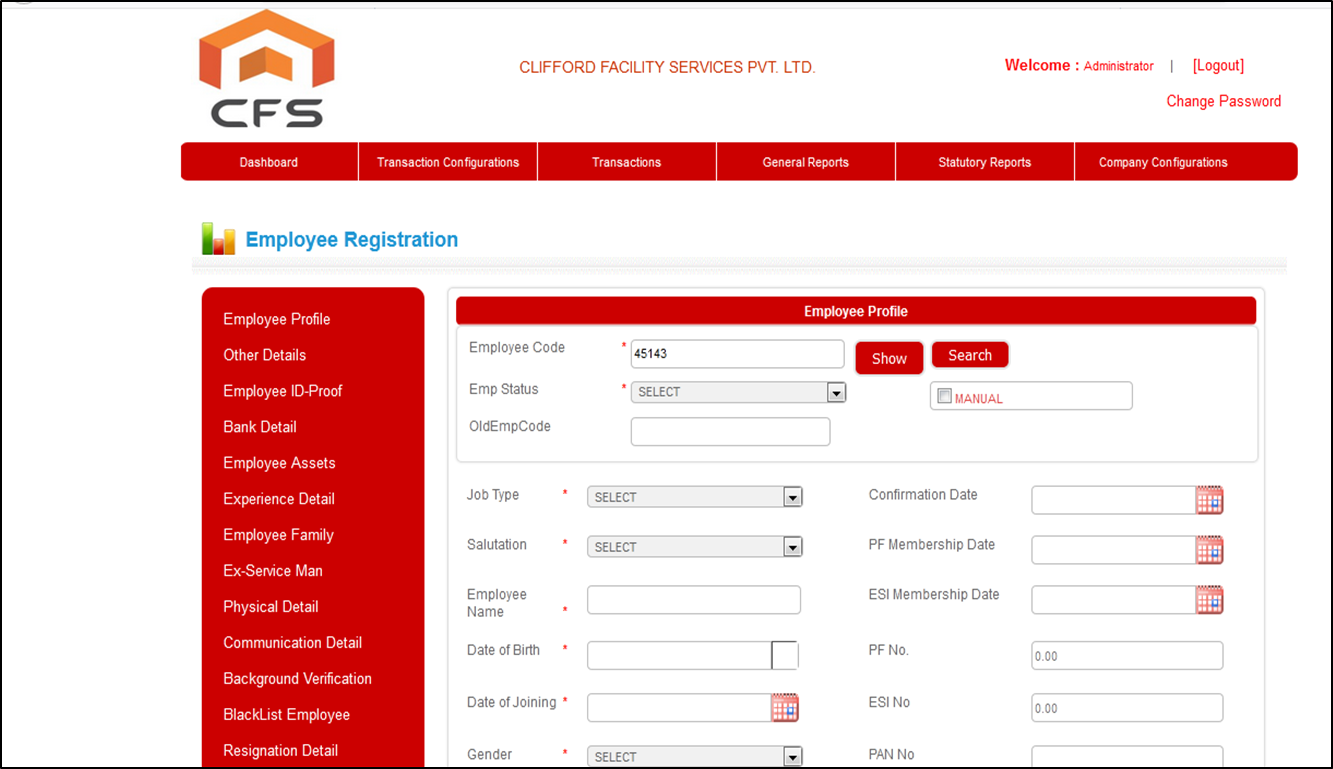The width and height of the screenshot is (1333, 769).
Task: Open the Emp Status dropdown
Action: tap(738, 392)
